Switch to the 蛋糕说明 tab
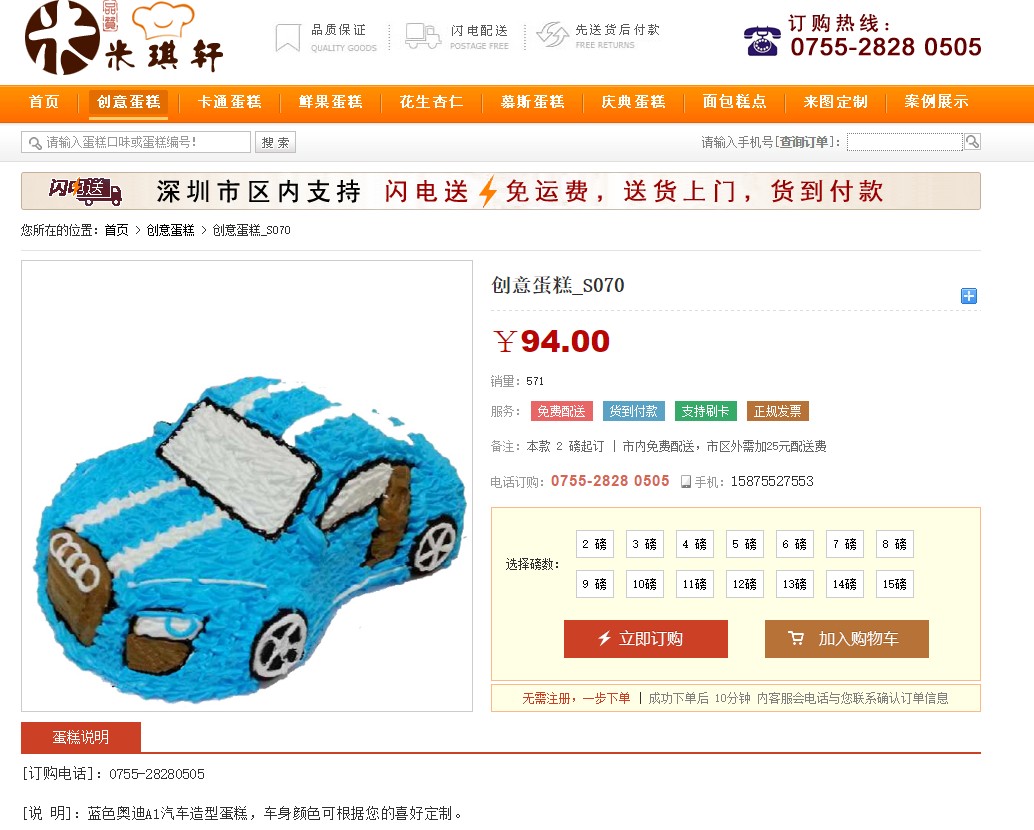The height and width of the screenshot is (830, 1034). [80, 737]
